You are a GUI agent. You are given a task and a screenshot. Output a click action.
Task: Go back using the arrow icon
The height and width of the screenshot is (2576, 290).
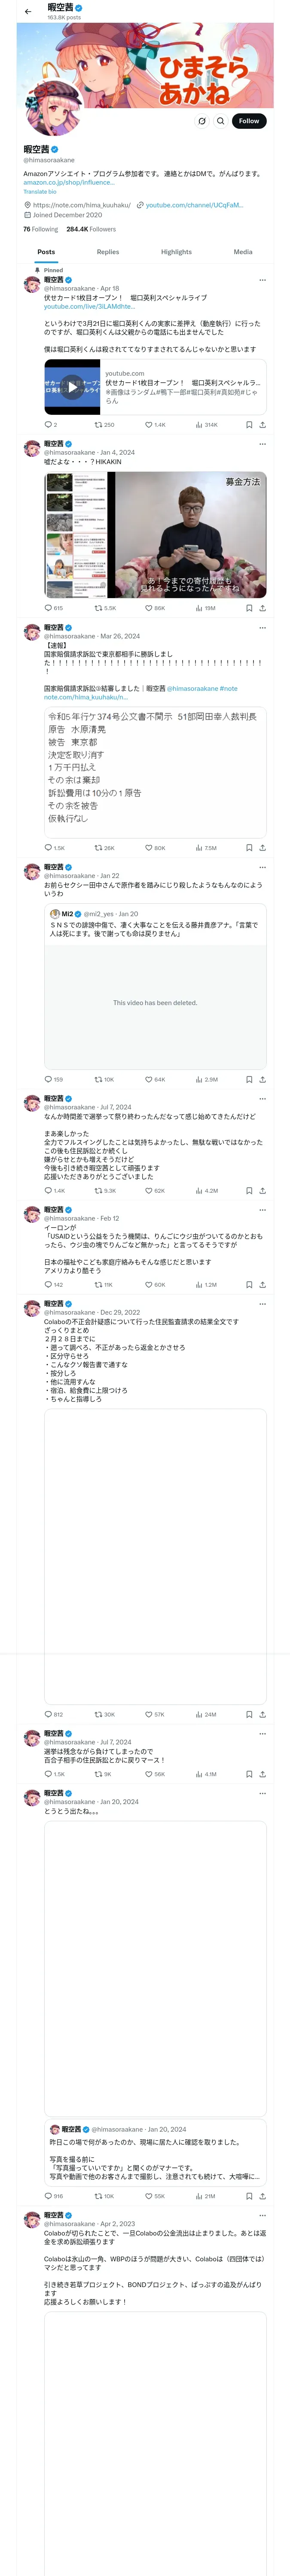(x=28, y=12)
